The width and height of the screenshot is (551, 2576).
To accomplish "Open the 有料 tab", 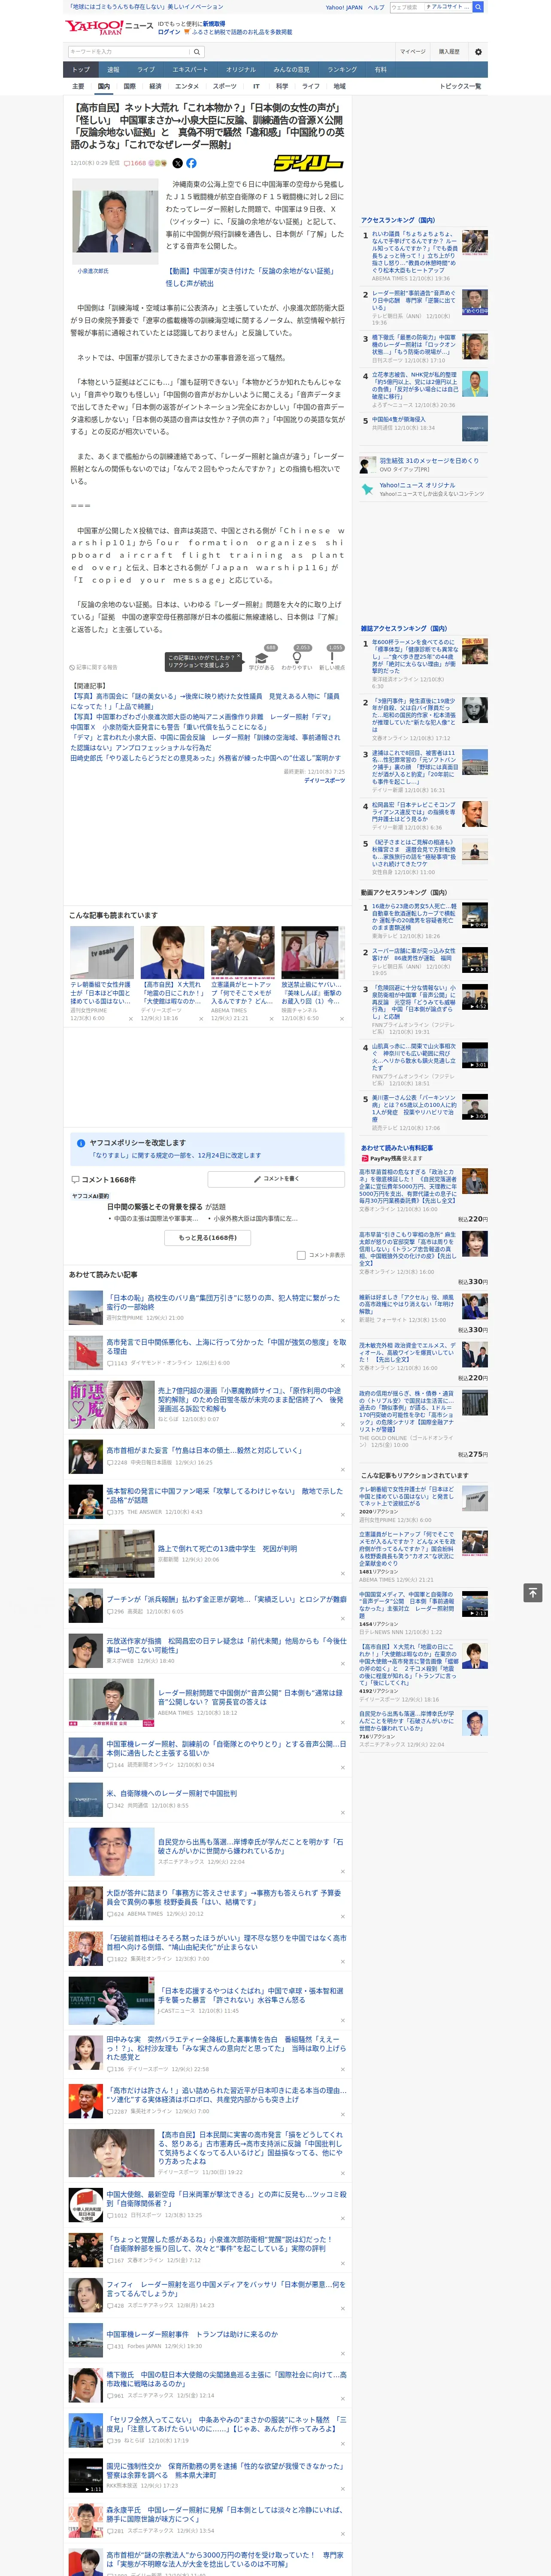I will coord(380,70).
